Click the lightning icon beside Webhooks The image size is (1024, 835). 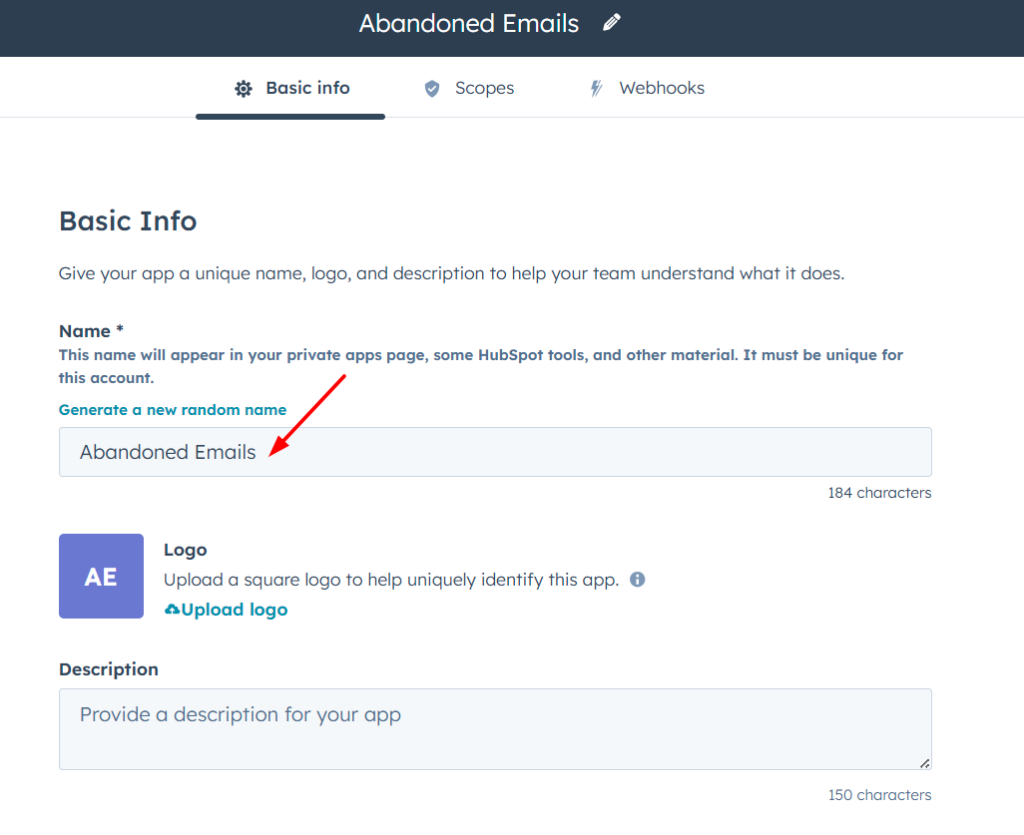pos(596,88)
